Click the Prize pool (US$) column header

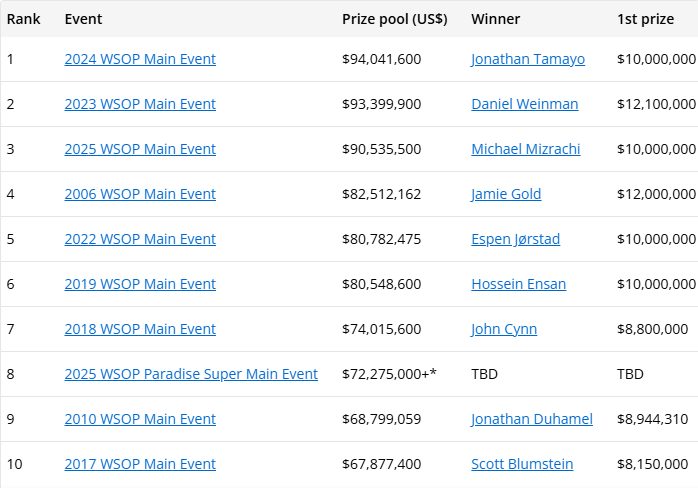click(394, 19)
